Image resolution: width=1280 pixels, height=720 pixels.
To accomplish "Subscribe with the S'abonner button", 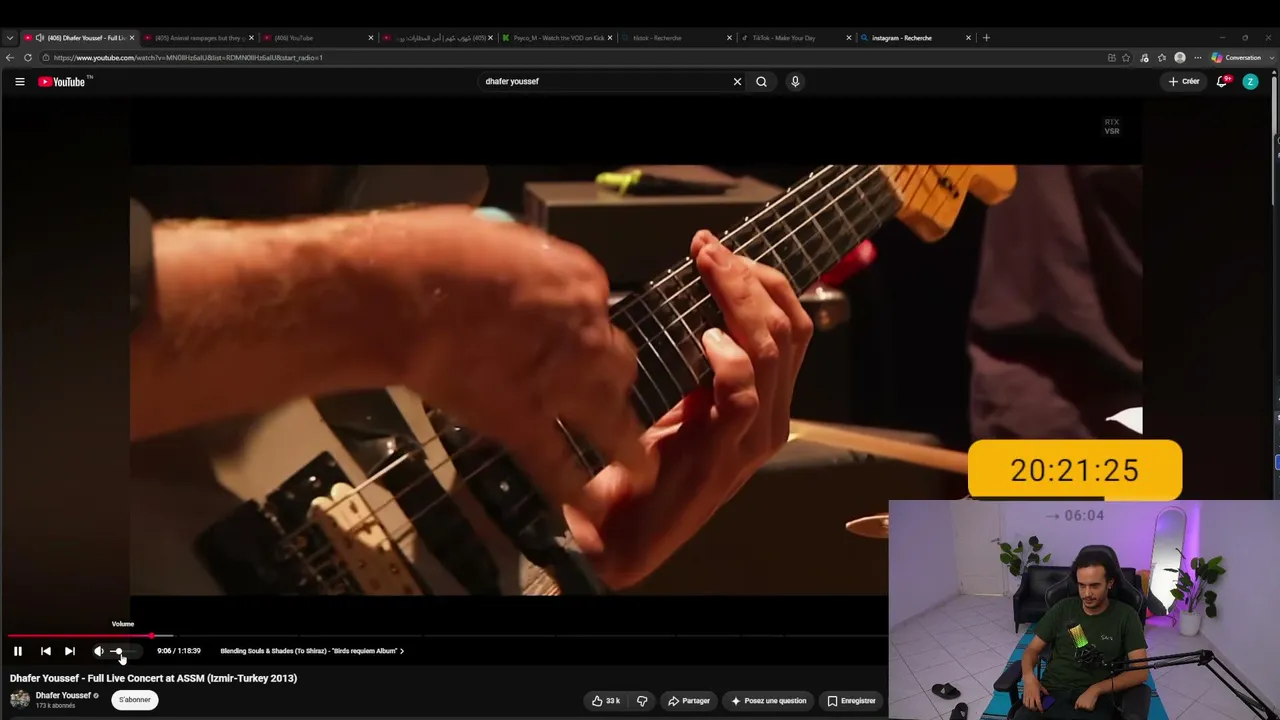I will click(x=135, y=700).
